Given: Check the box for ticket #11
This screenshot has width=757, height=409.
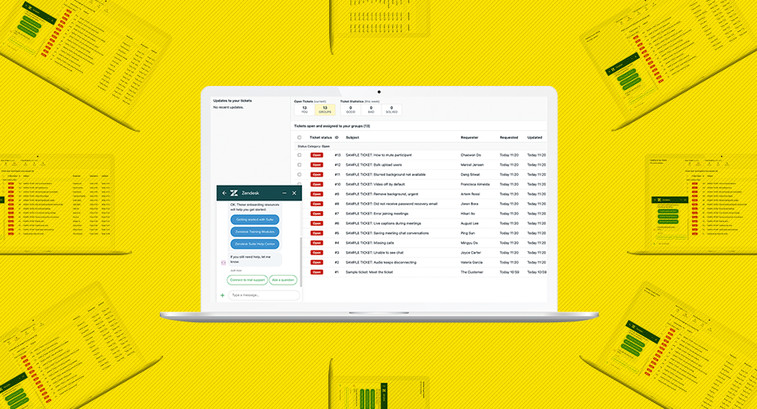Looking at the screenshot, I should (x=299, y=174).
